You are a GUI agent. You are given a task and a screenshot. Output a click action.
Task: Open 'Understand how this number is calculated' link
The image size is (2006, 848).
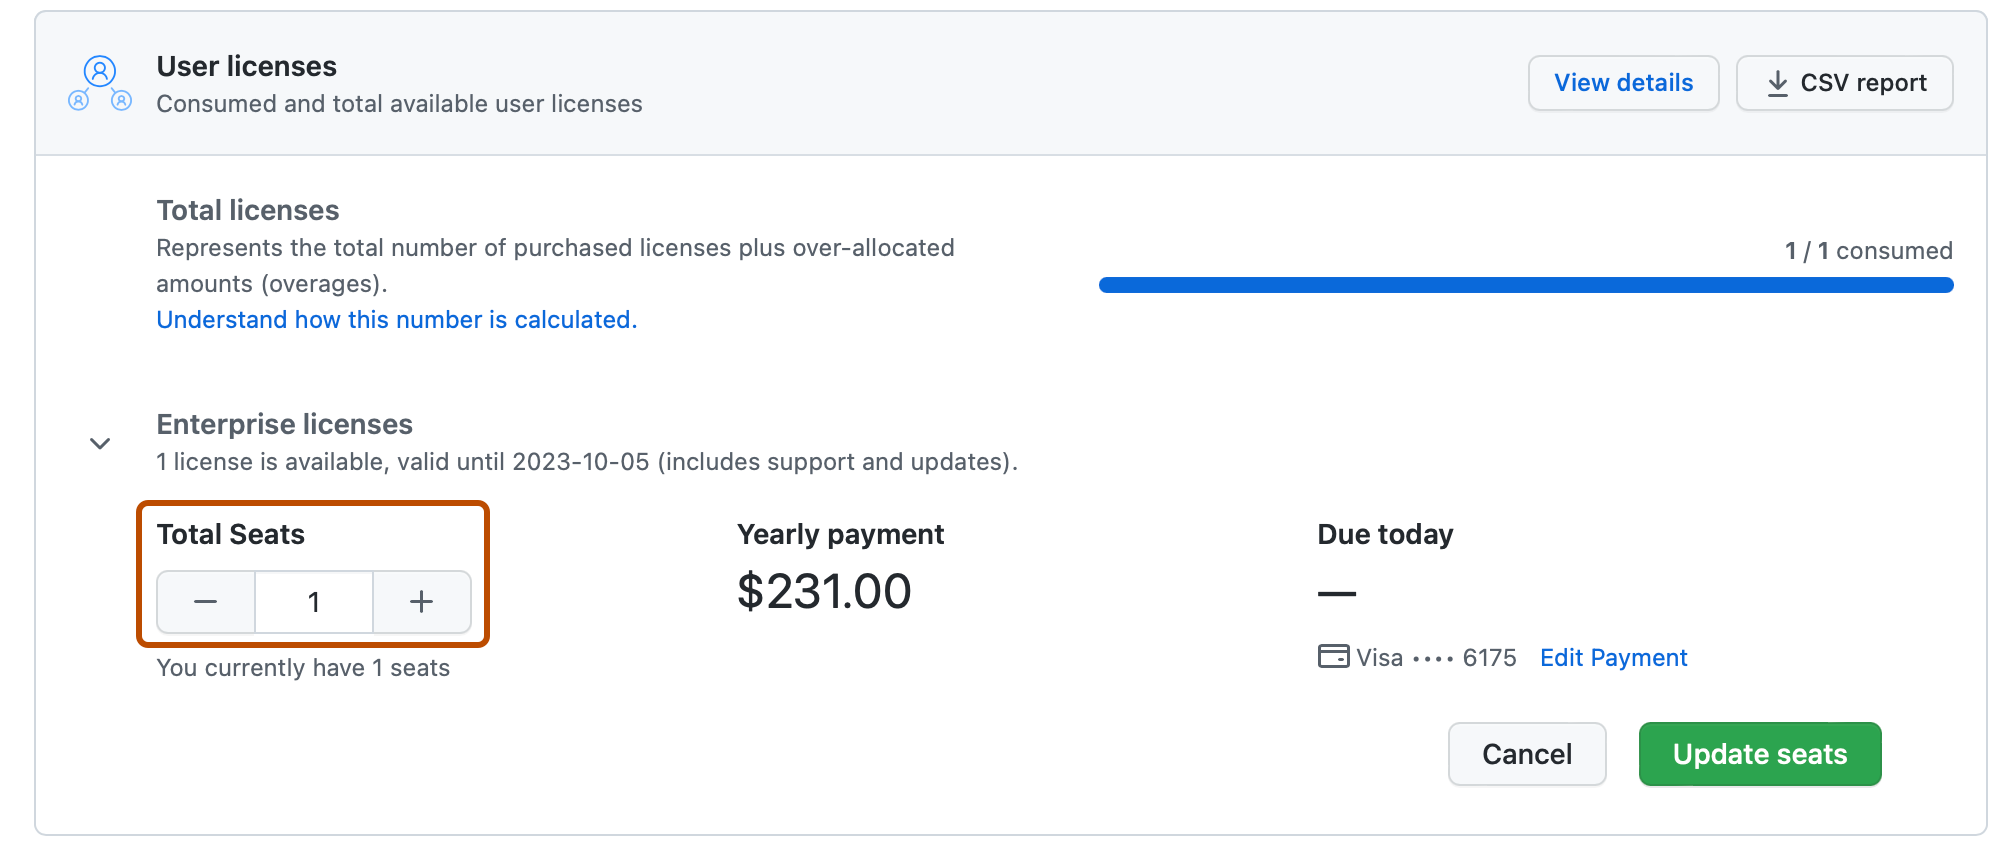pos(397,320)
